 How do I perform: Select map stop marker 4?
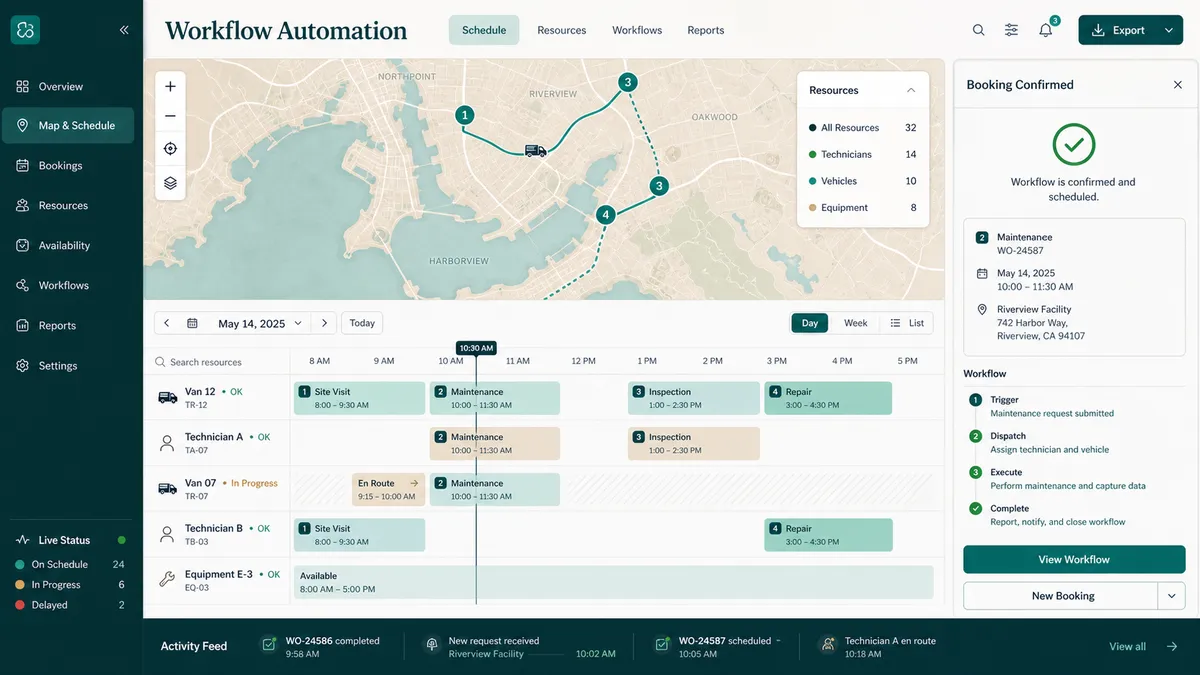pyautogui.click(x=605, y=214)
